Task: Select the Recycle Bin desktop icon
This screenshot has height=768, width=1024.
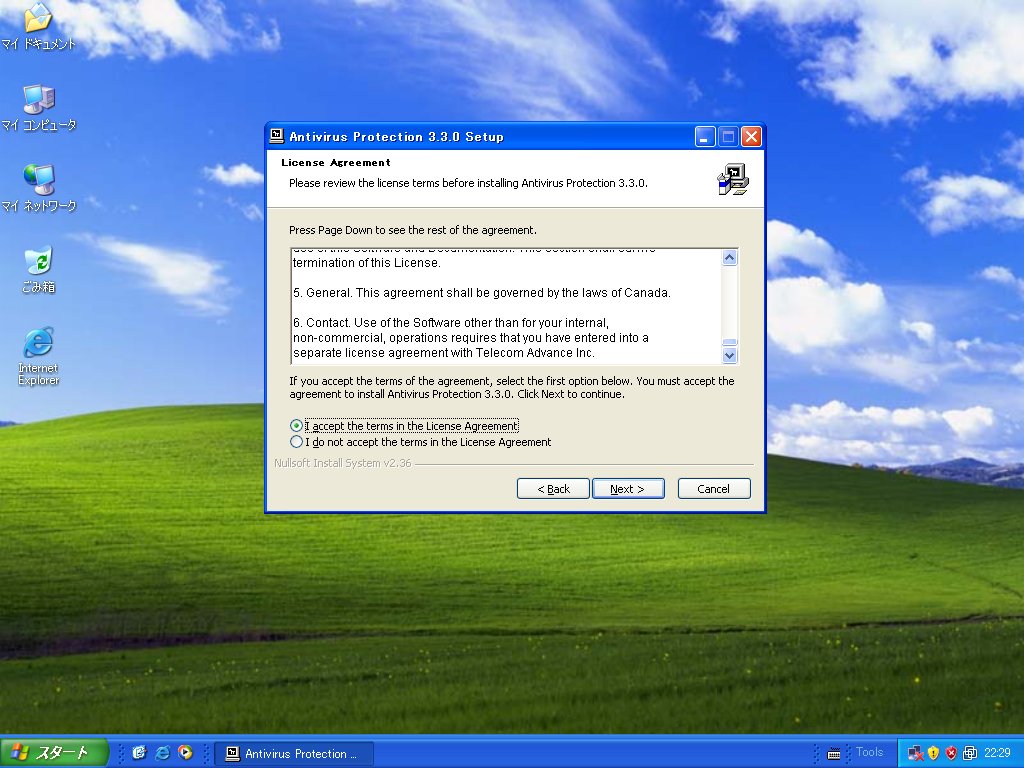Action: pos(39,270)
